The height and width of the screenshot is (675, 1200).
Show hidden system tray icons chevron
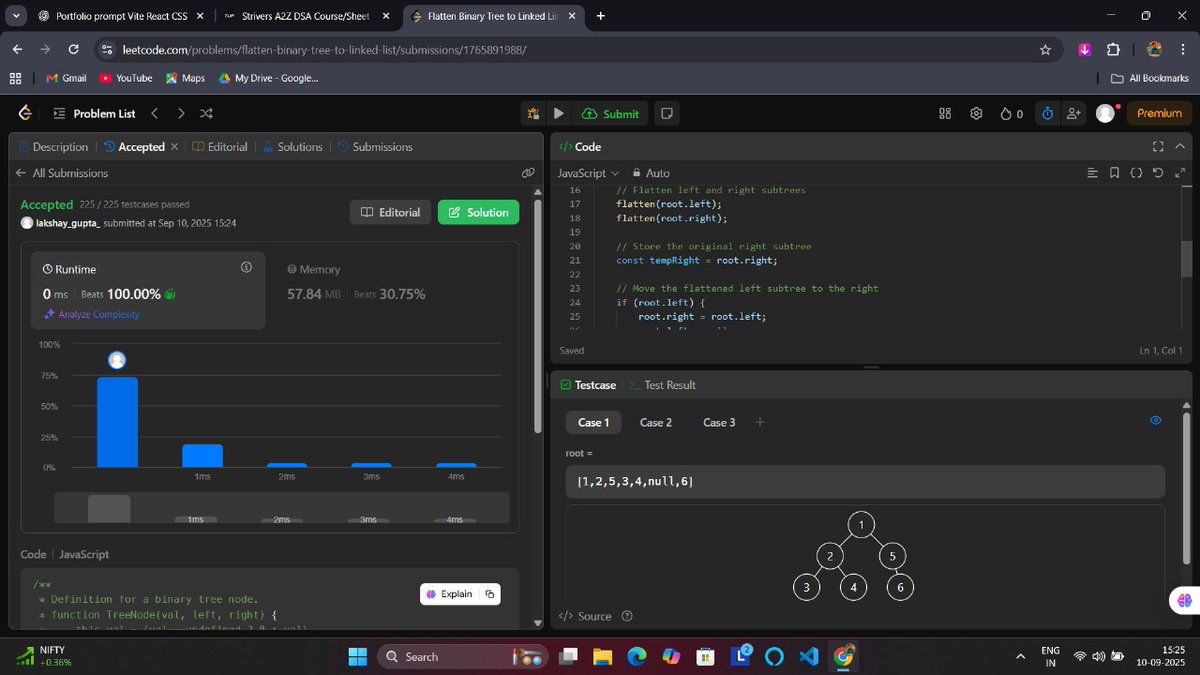point(1020,656)
